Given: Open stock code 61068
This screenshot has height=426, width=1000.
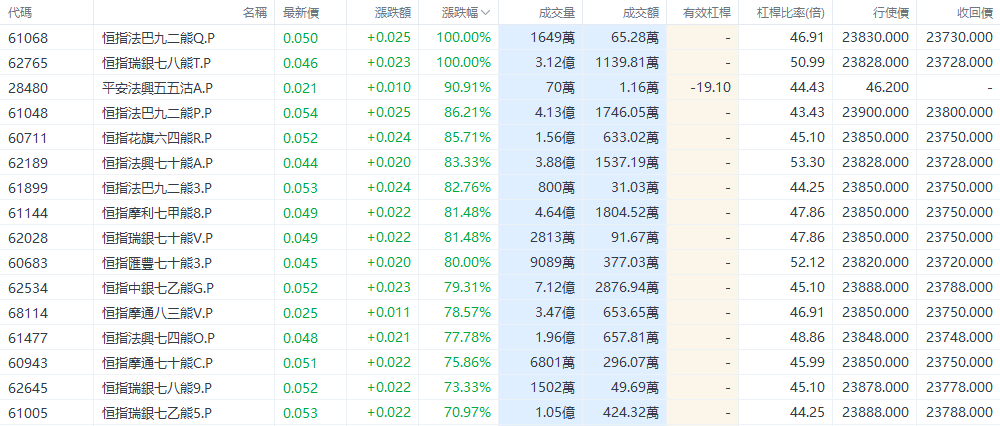Looking at the screenshot, I should pyautogui.click(x=28, y=37).
